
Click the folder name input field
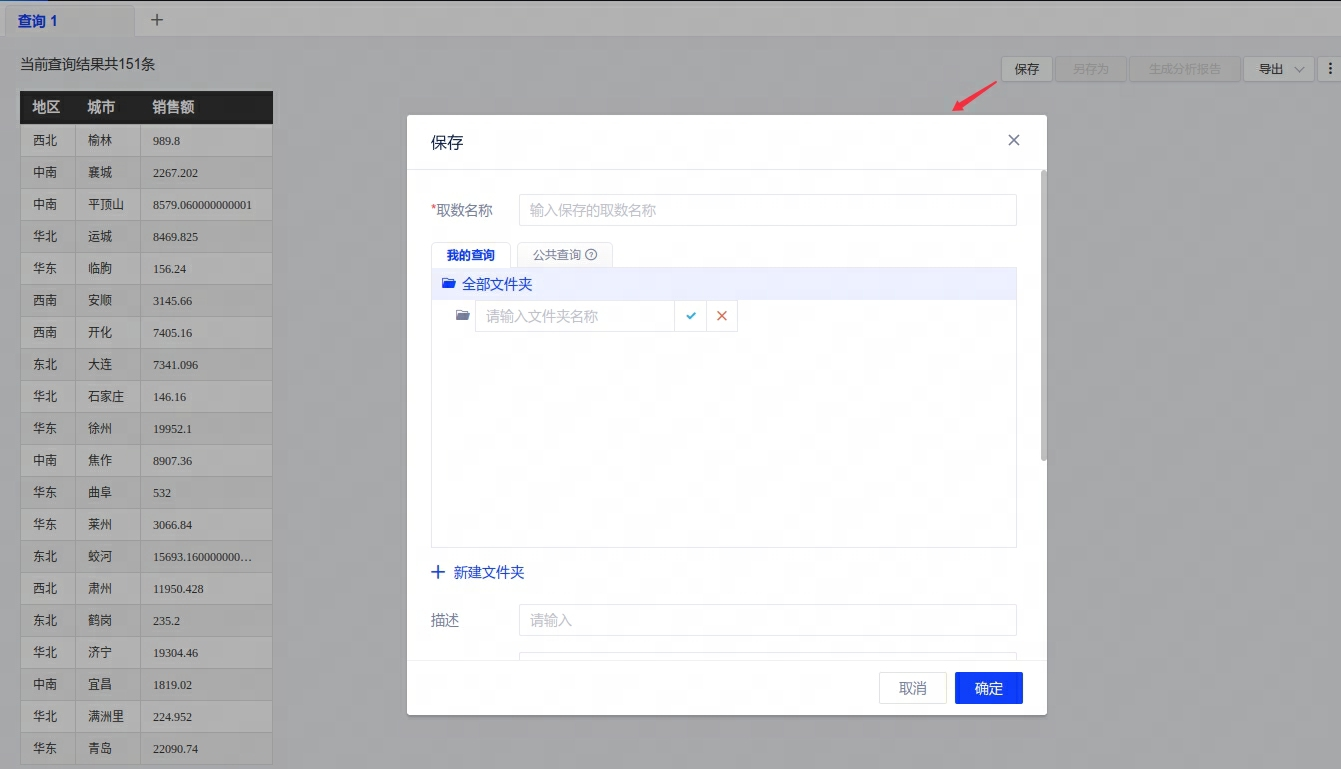pos(575,316)
